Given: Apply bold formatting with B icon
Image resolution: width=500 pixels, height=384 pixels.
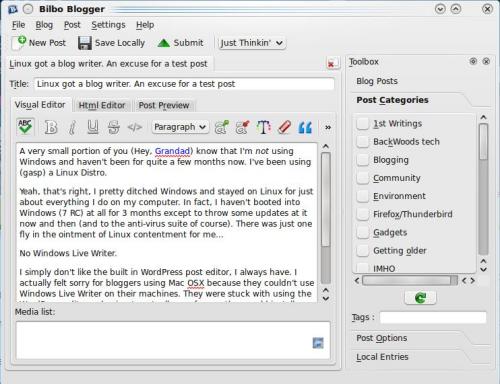Looking at the screenshot, I should point(51,127).
